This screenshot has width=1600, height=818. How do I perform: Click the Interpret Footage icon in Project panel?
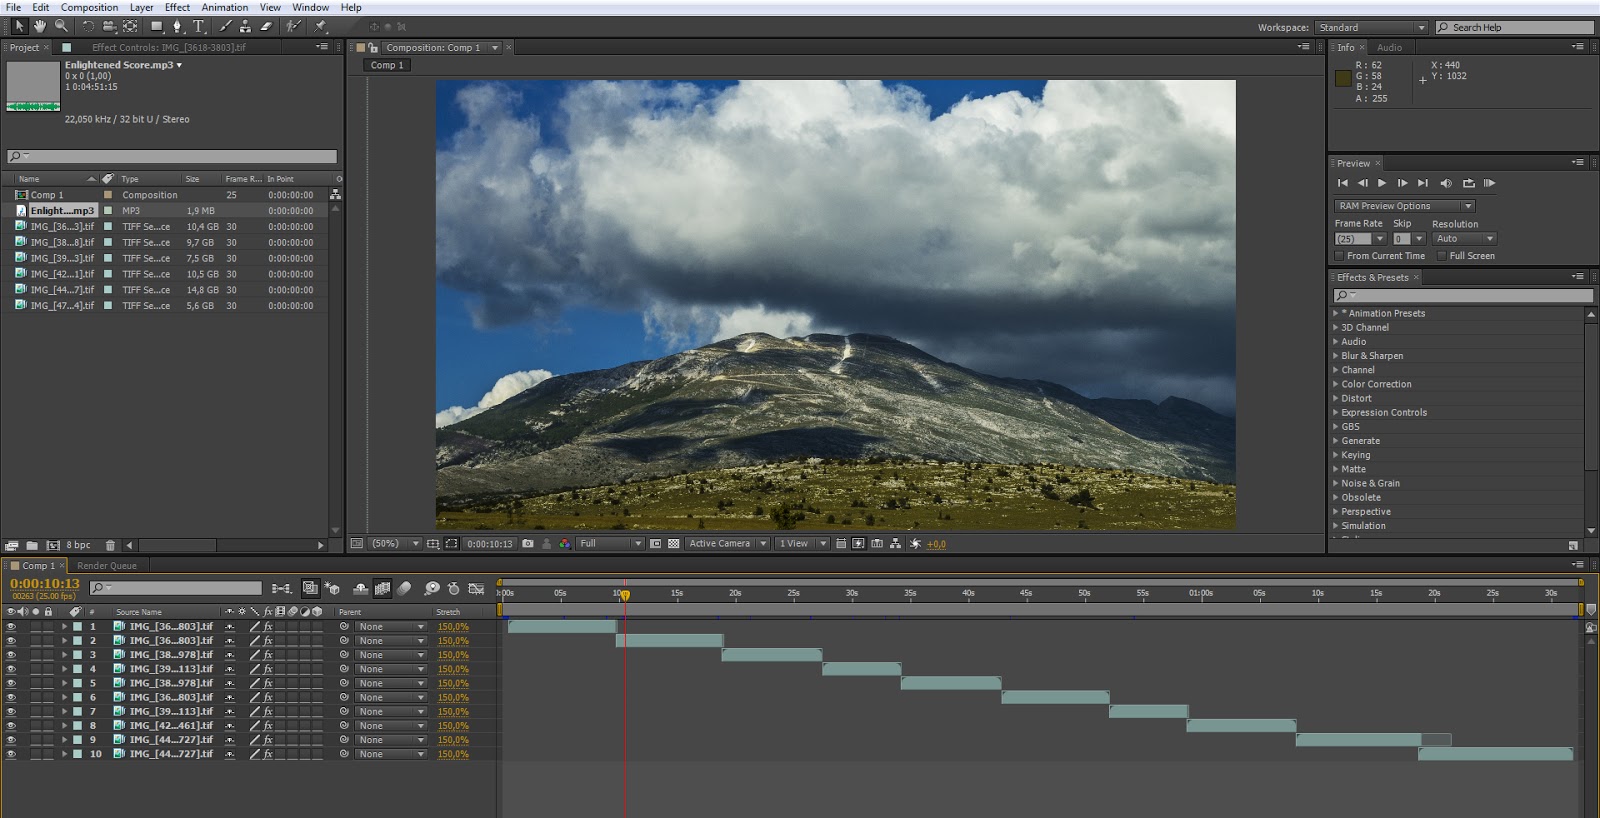[x=12, y=545]
